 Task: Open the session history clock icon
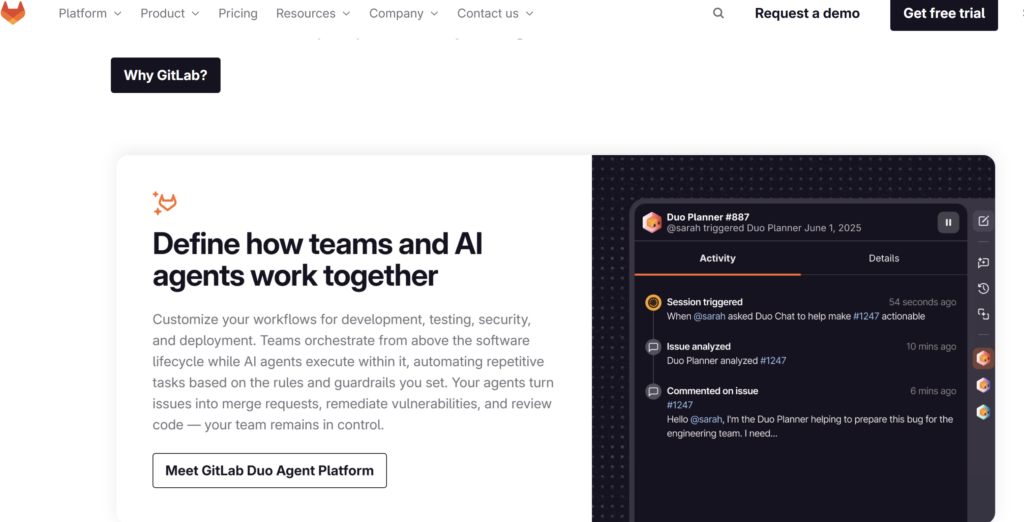click(984, 289)
